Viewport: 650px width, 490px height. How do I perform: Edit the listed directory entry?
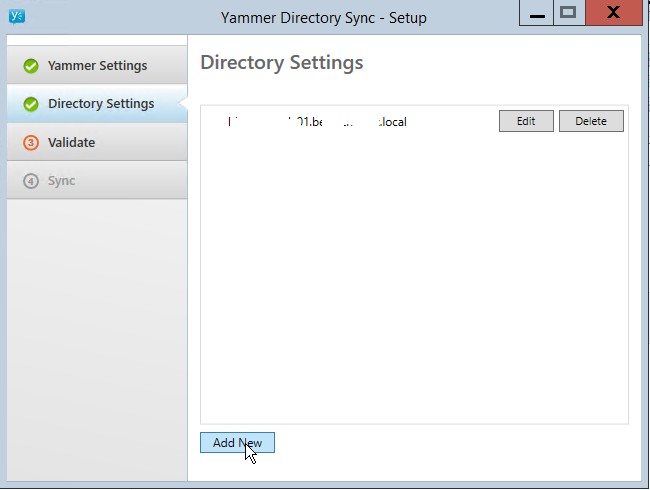(526, 121)
